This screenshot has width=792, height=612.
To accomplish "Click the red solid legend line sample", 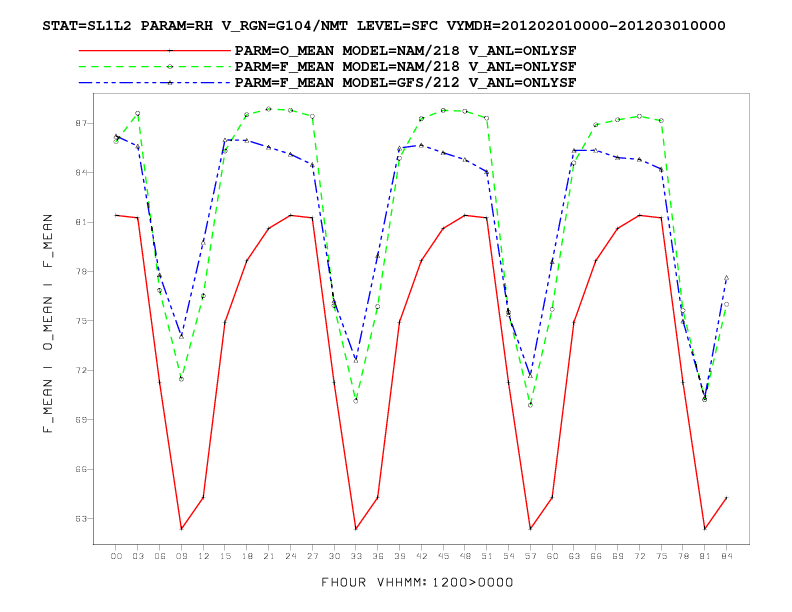I will pos(155,50).
